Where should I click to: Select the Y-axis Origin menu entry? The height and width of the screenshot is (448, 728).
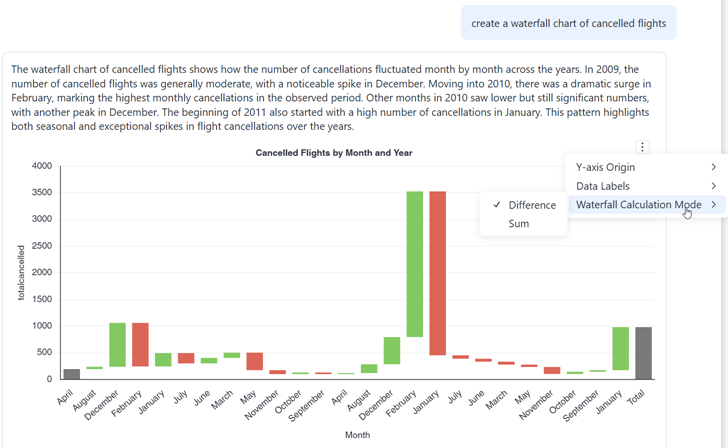point(606,167)
